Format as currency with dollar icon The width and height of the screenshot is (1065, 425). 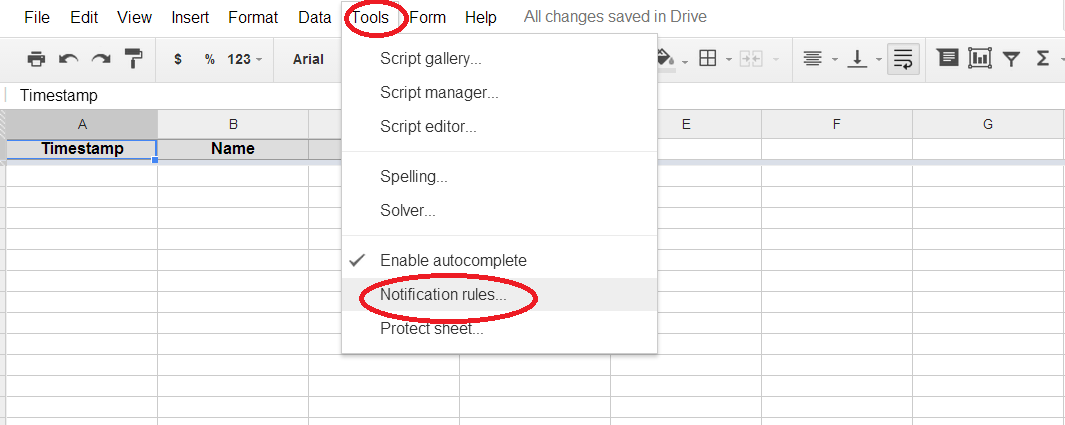[x=178, y=59]
